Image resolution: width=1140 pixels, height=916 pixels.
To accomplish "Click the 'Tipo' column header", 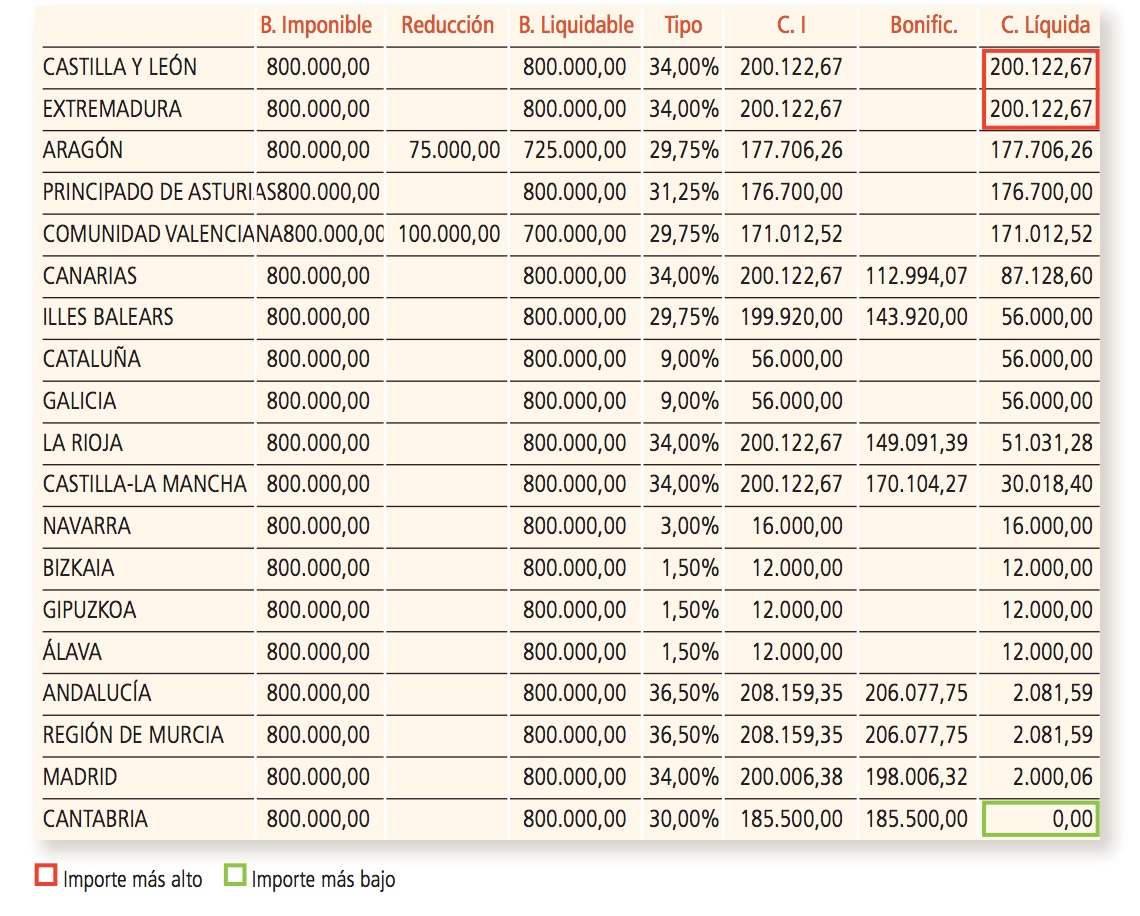I will (x=683, y=25).
